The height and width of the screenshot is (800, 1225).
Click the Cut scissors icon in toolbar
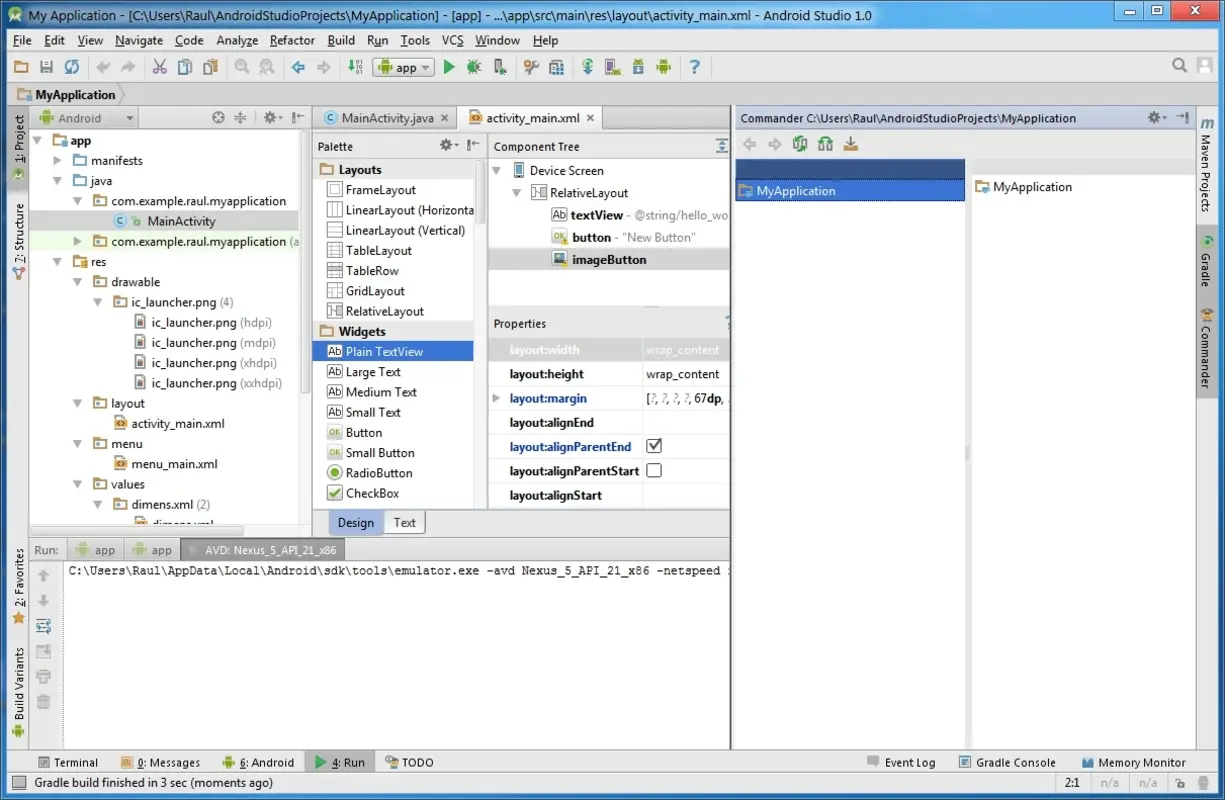pos(160,67)
